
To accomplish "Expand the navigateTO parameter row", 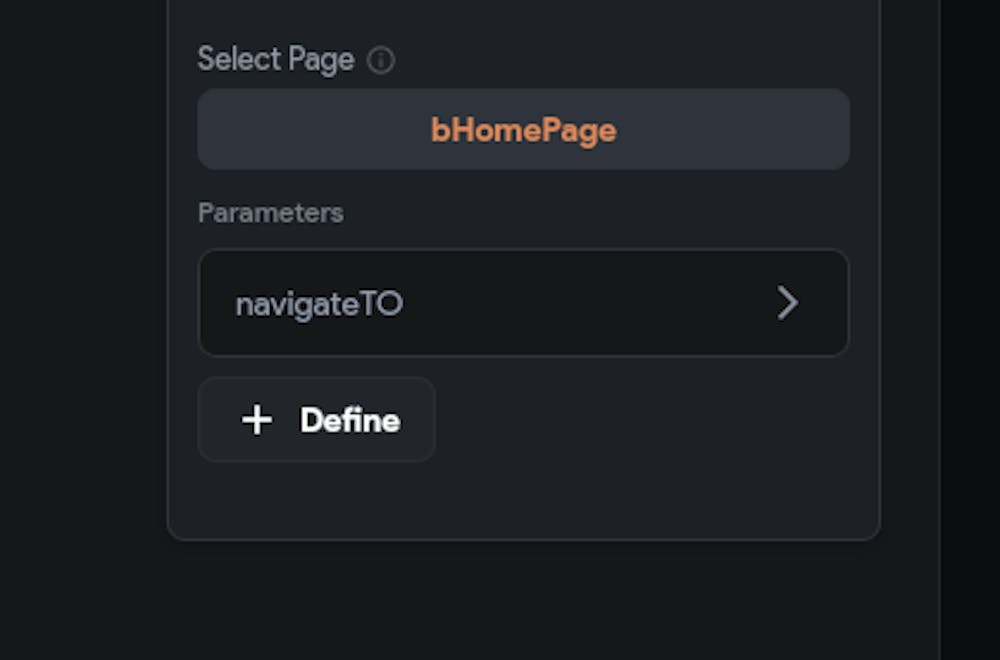I will pos(523,303).
